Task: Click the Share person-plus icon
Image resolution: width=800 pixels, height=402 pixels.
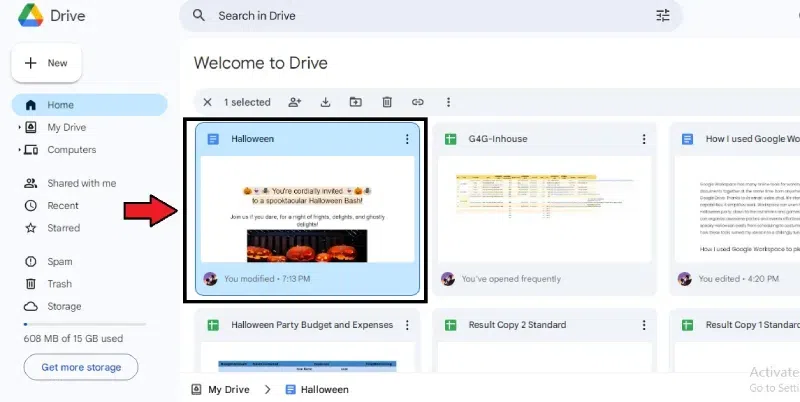Action: click(x=294, y=102)
